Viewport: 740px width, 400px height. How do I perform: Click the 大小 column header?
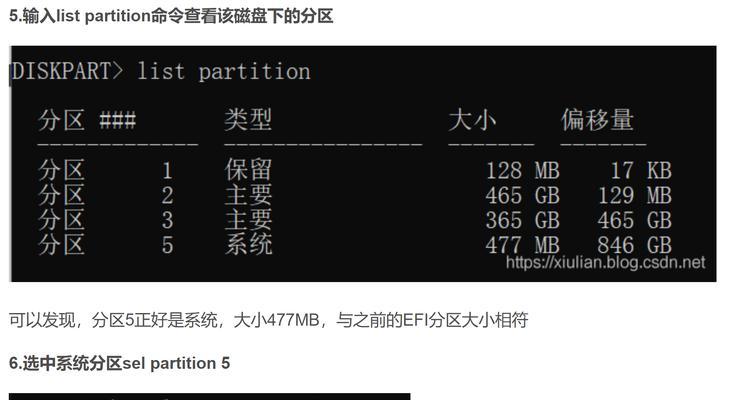[472, 120]
